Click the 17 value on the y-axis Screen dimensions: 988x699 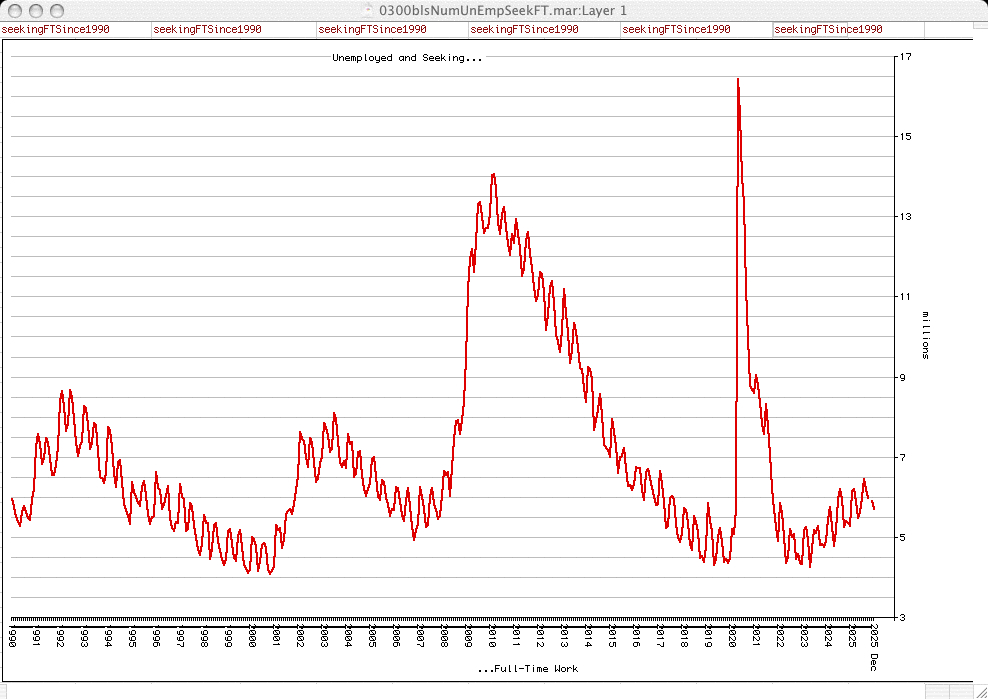click(x=904, y=57)
